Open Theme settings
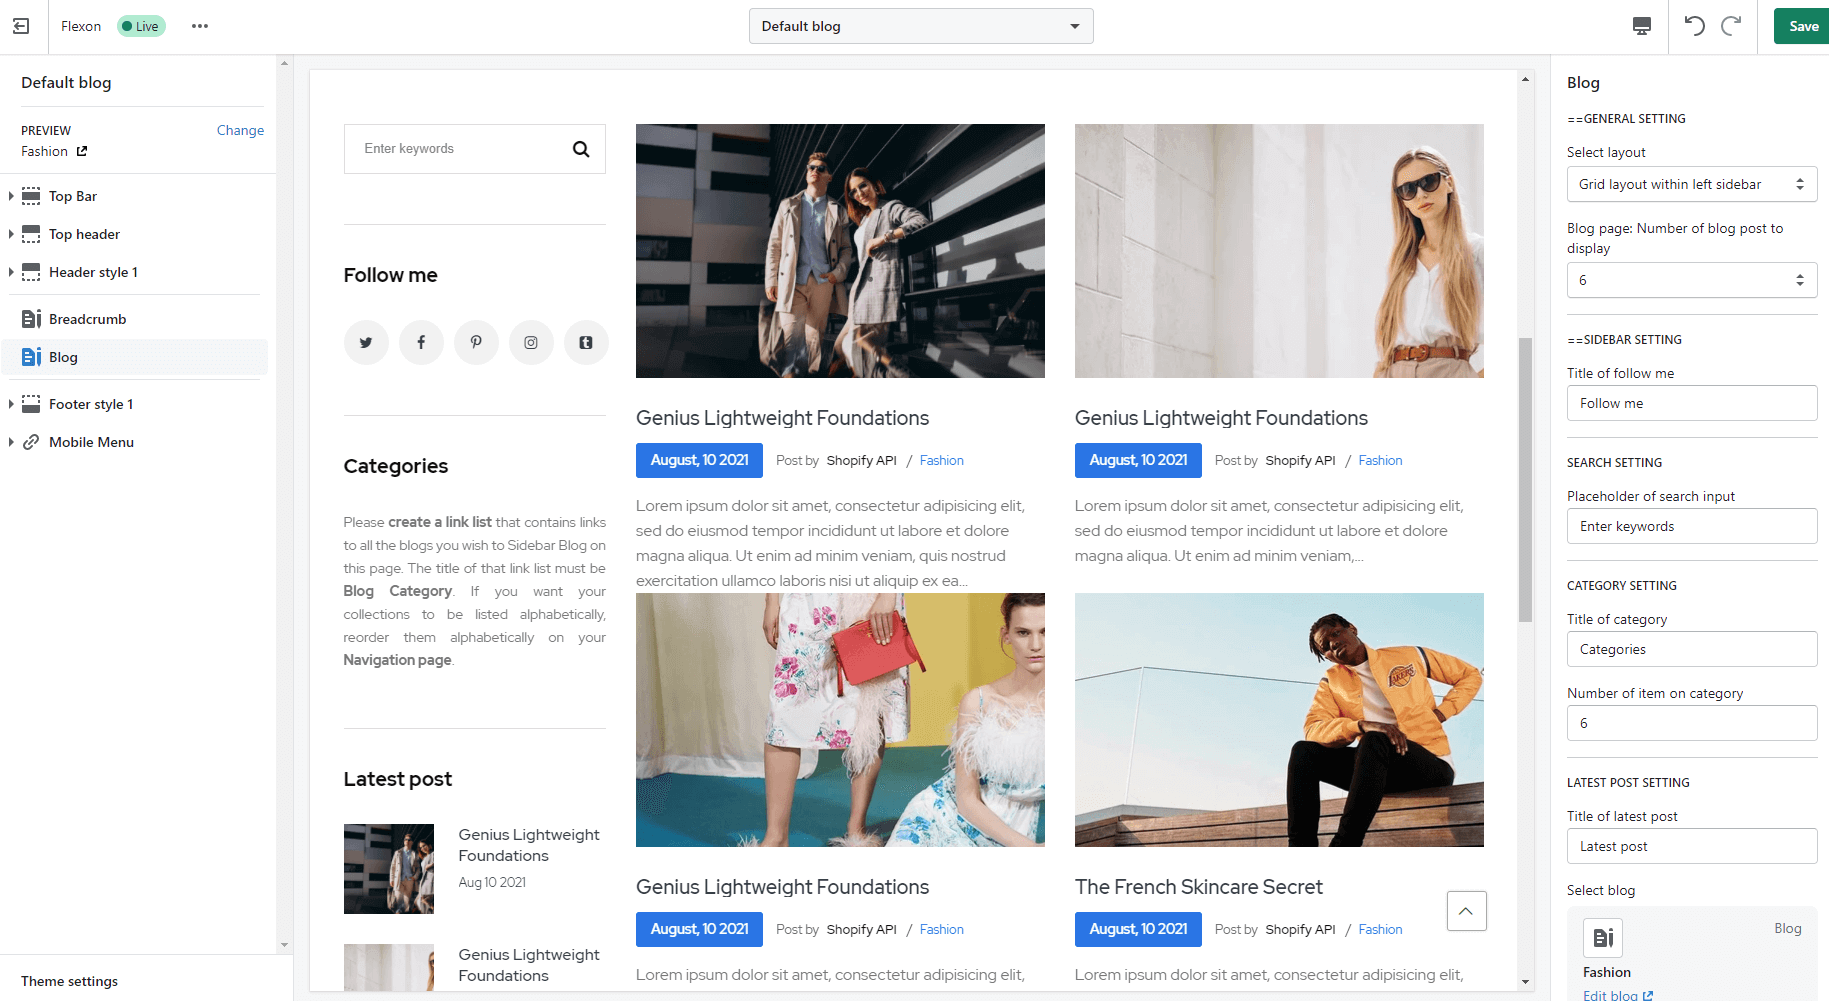This screenshot has height=1001, width=1829. (70, 981)
